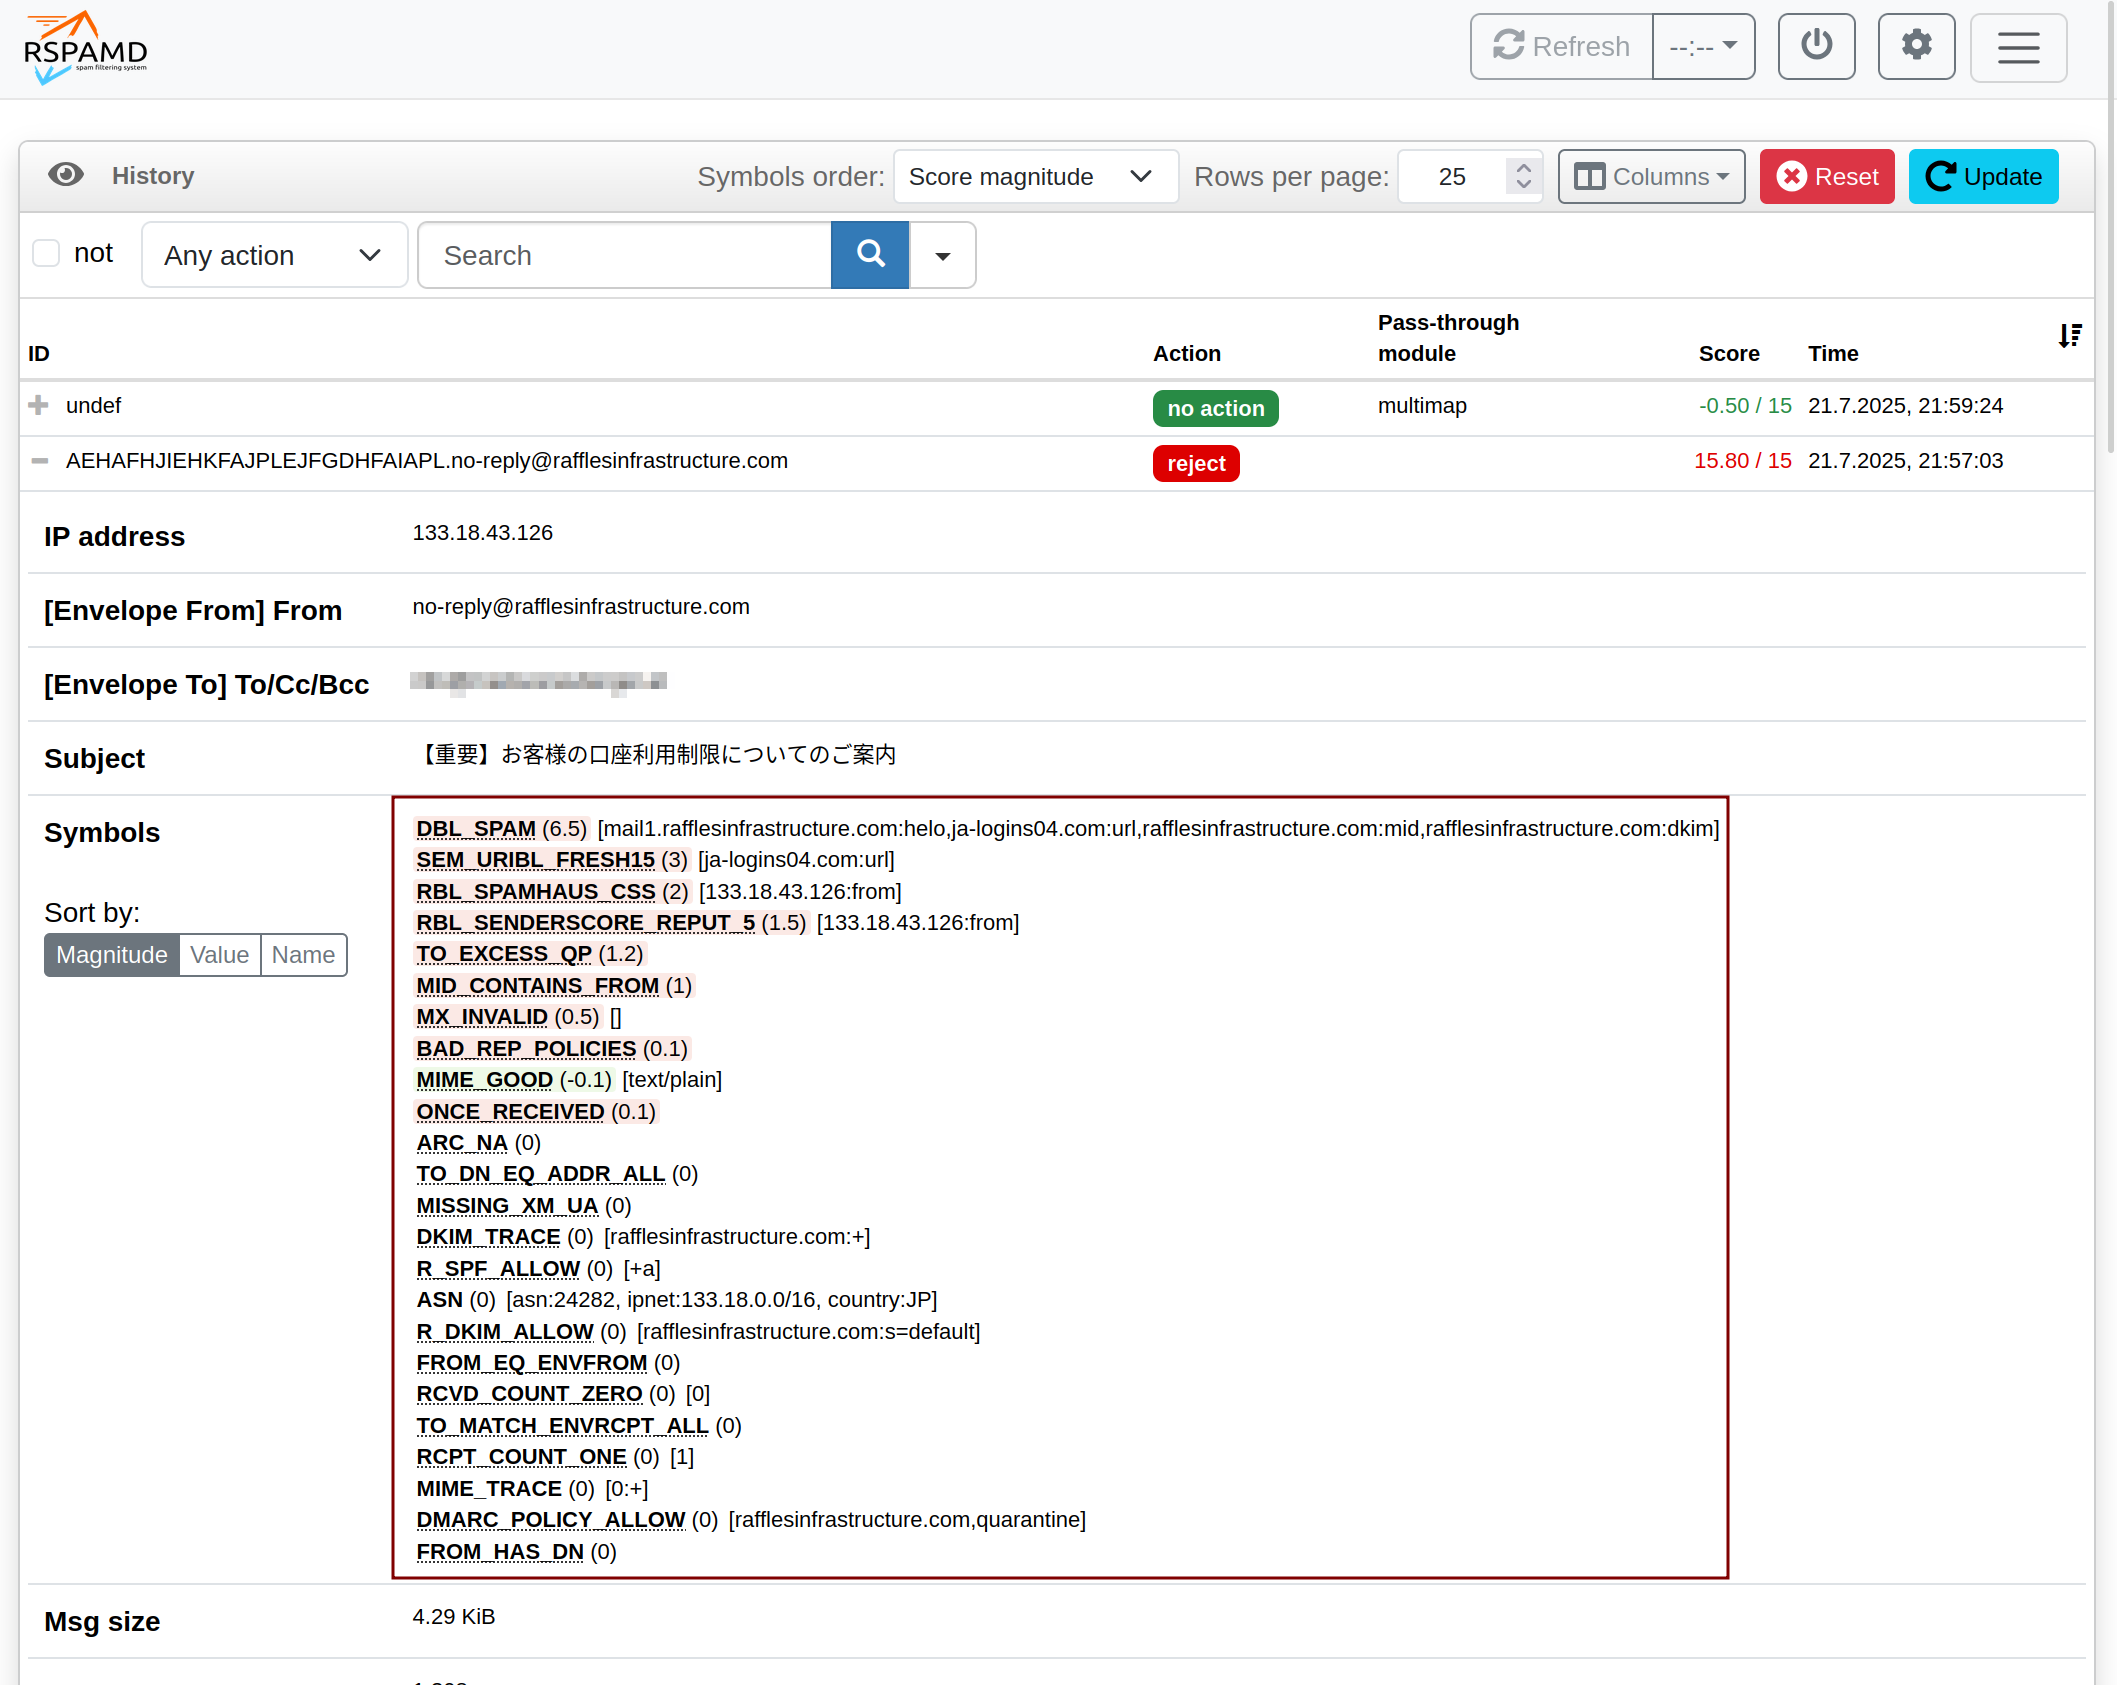Open the hamburger menu
This screenshot has width=2117, height=1685.
click(2018, 47)
